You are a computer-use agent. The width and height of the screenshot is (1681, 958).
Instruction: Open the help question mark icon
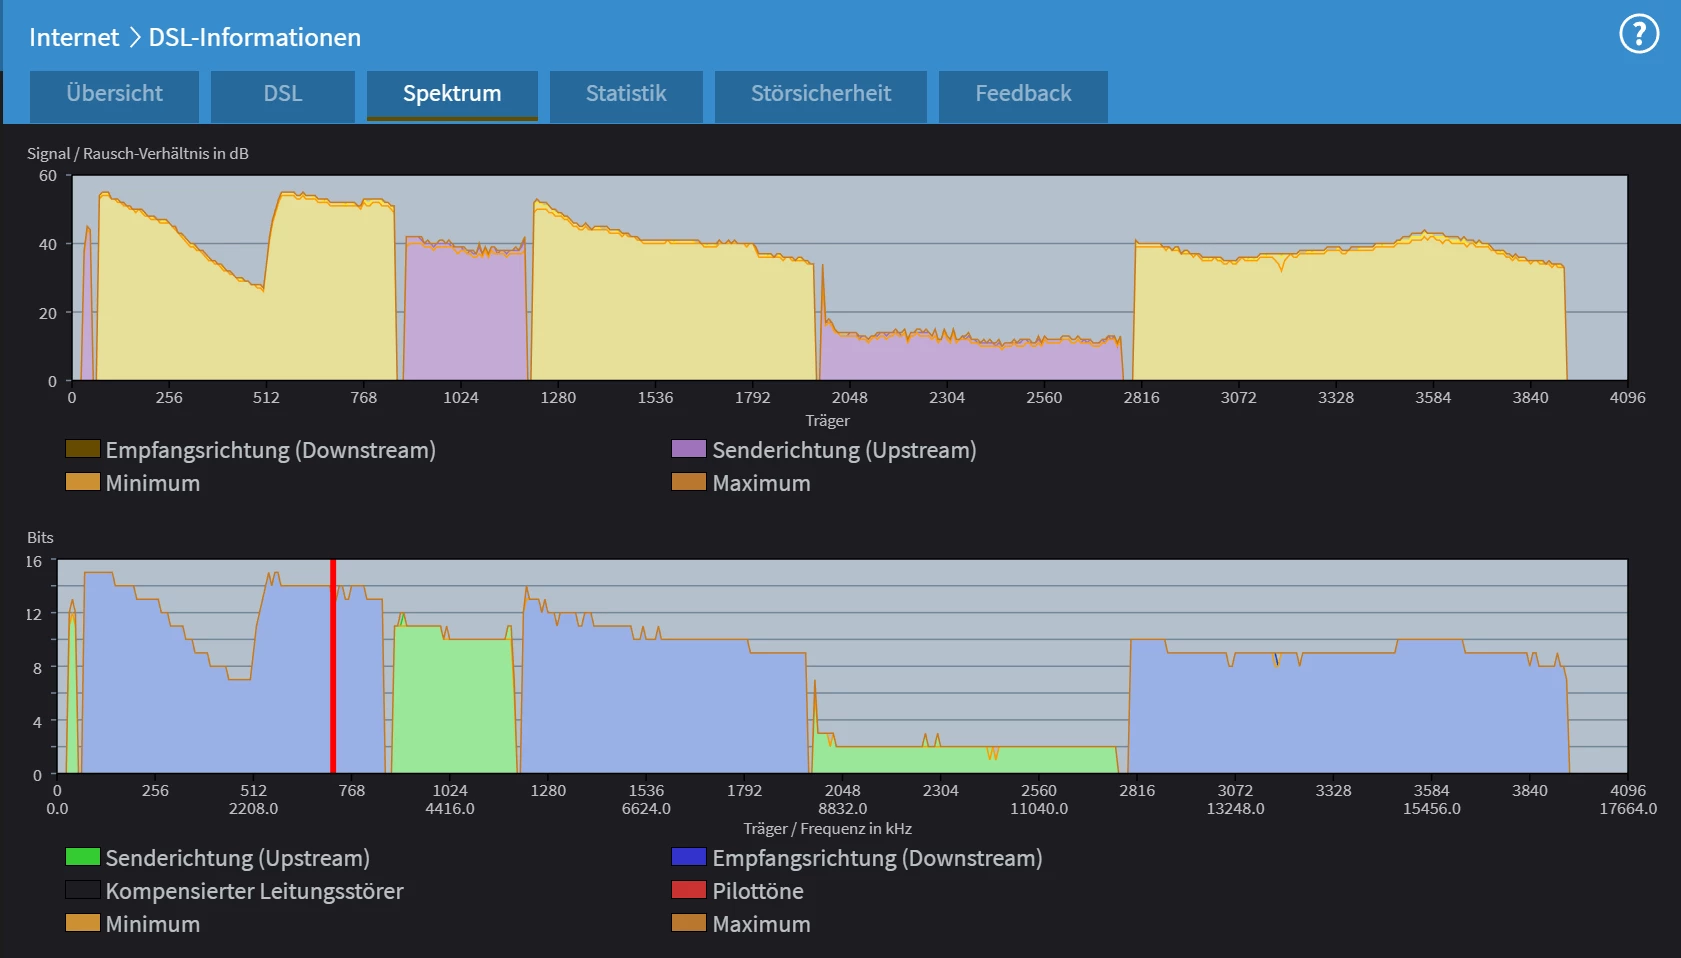coord(1639,34)
